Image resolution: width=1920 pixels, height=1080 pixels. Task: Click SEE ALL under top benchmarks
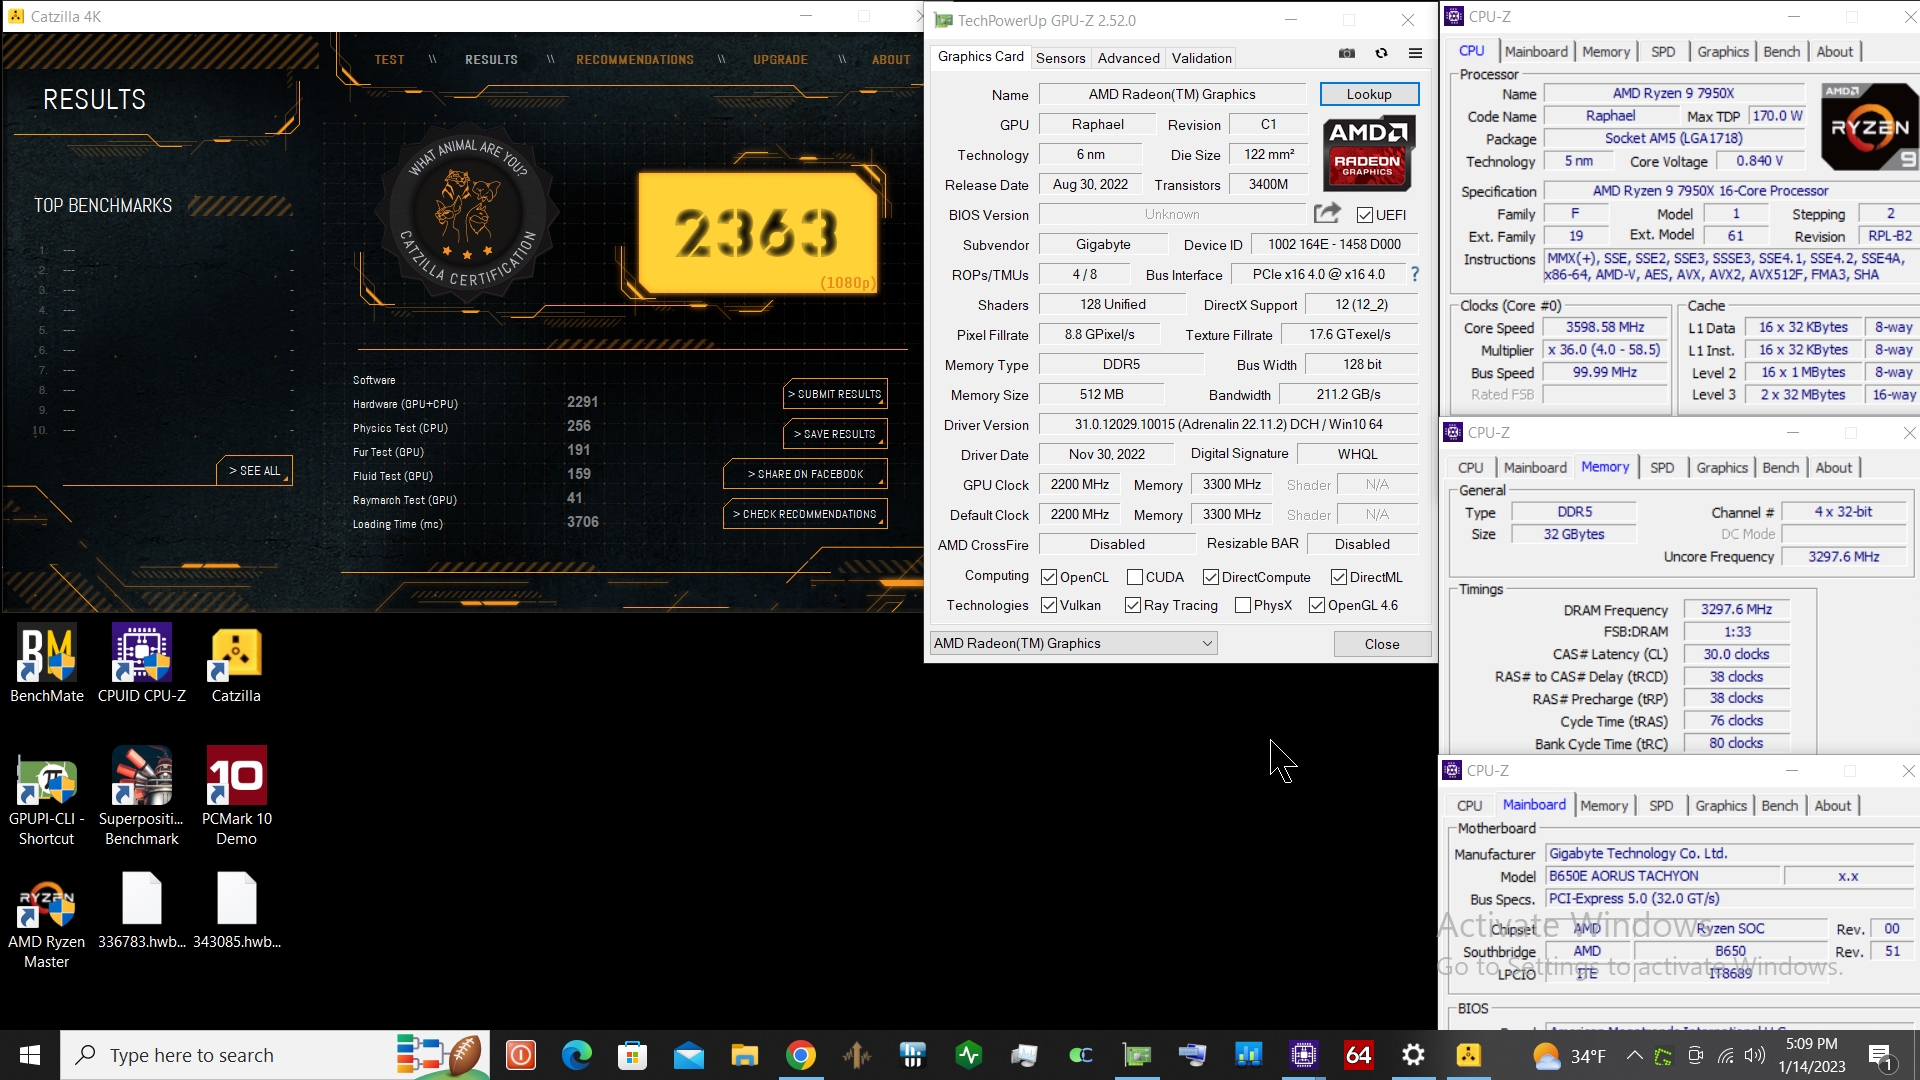coord(254,471)
